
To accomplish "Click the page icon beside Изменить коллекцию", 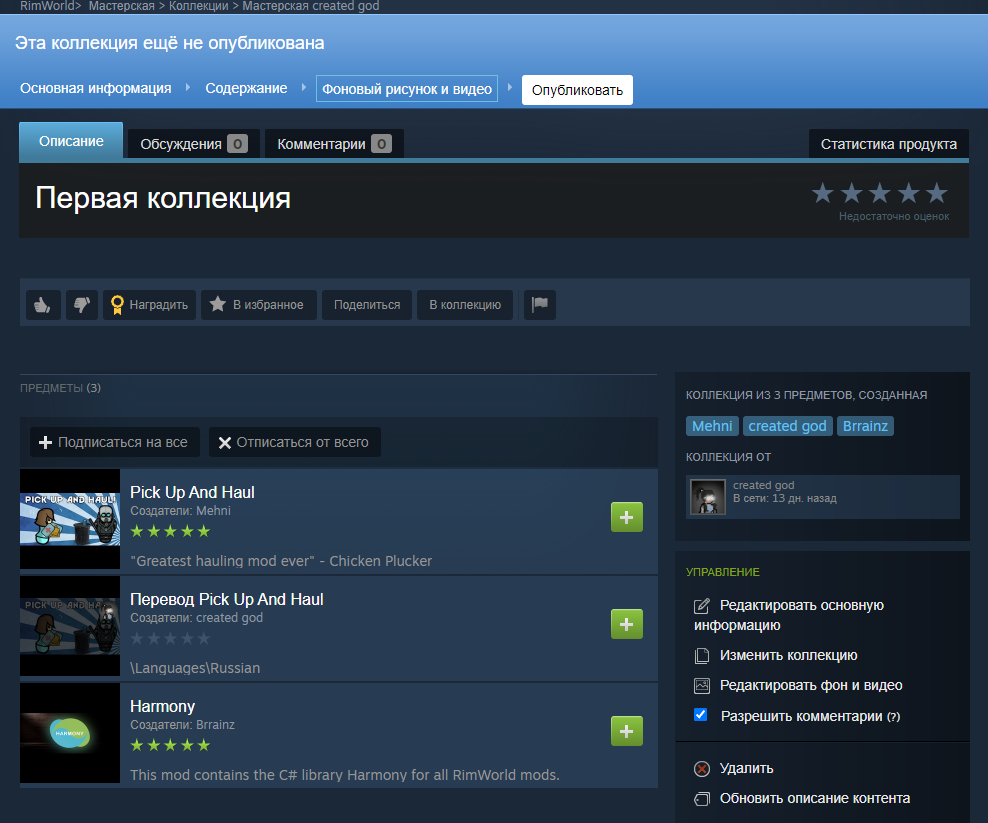I will click(701, 656).
